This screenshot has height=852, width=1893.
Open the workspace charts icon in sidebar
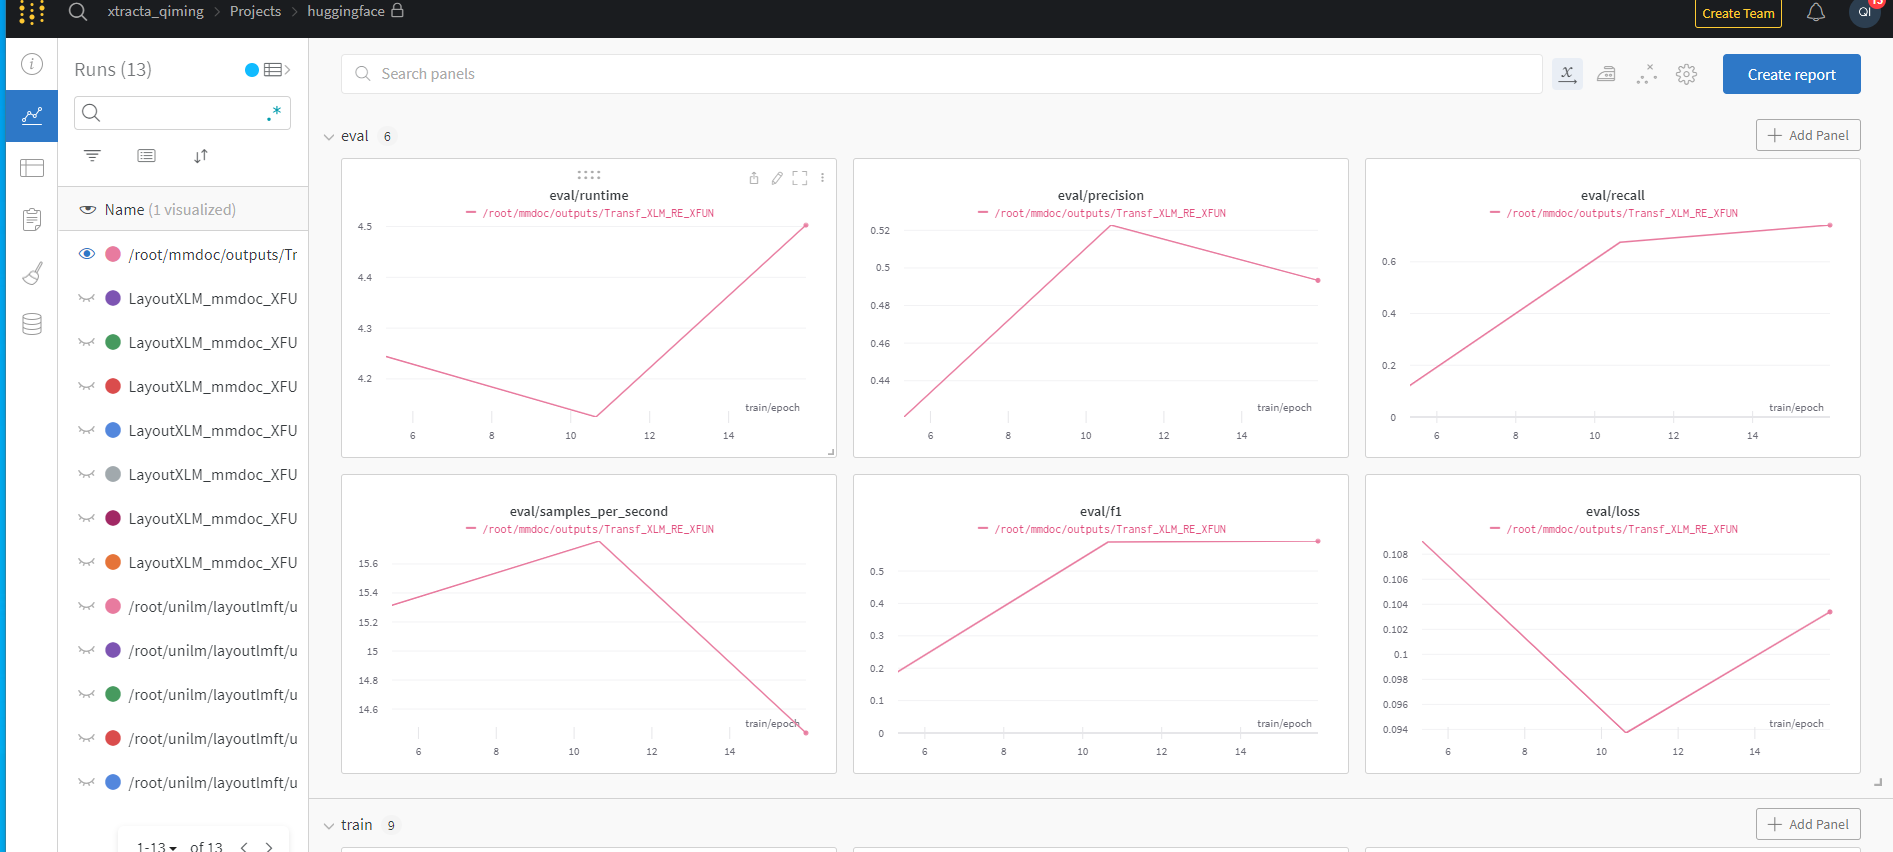32,116
